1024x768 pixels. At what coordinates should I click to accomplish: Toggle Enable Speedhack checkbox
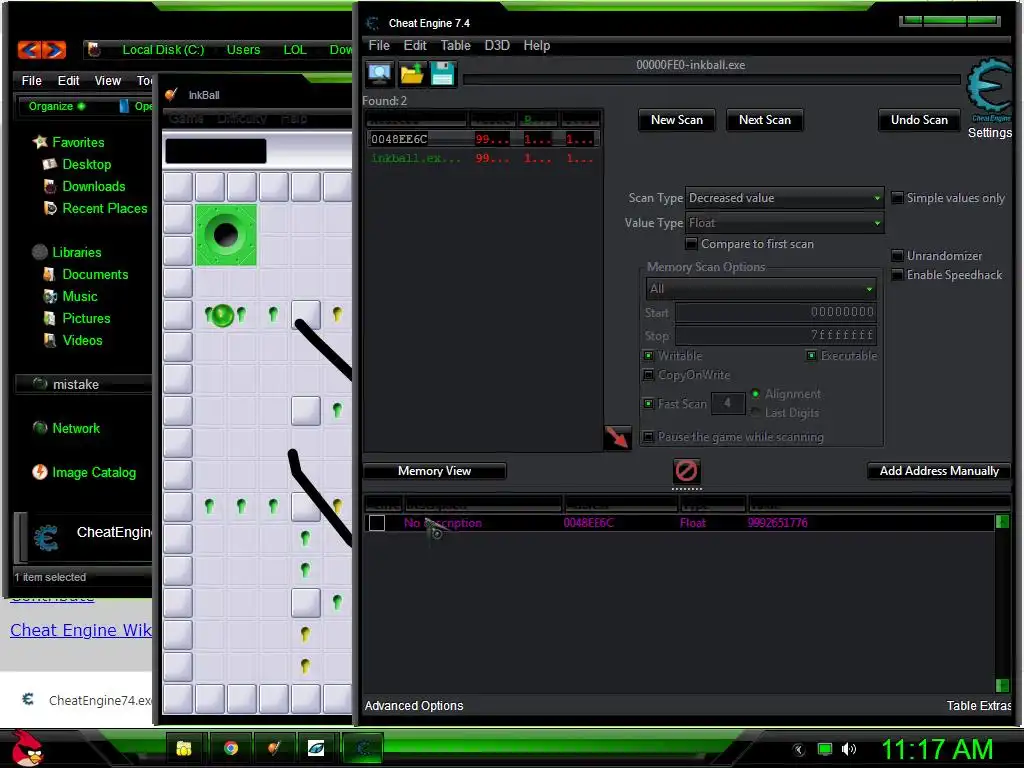898,274
